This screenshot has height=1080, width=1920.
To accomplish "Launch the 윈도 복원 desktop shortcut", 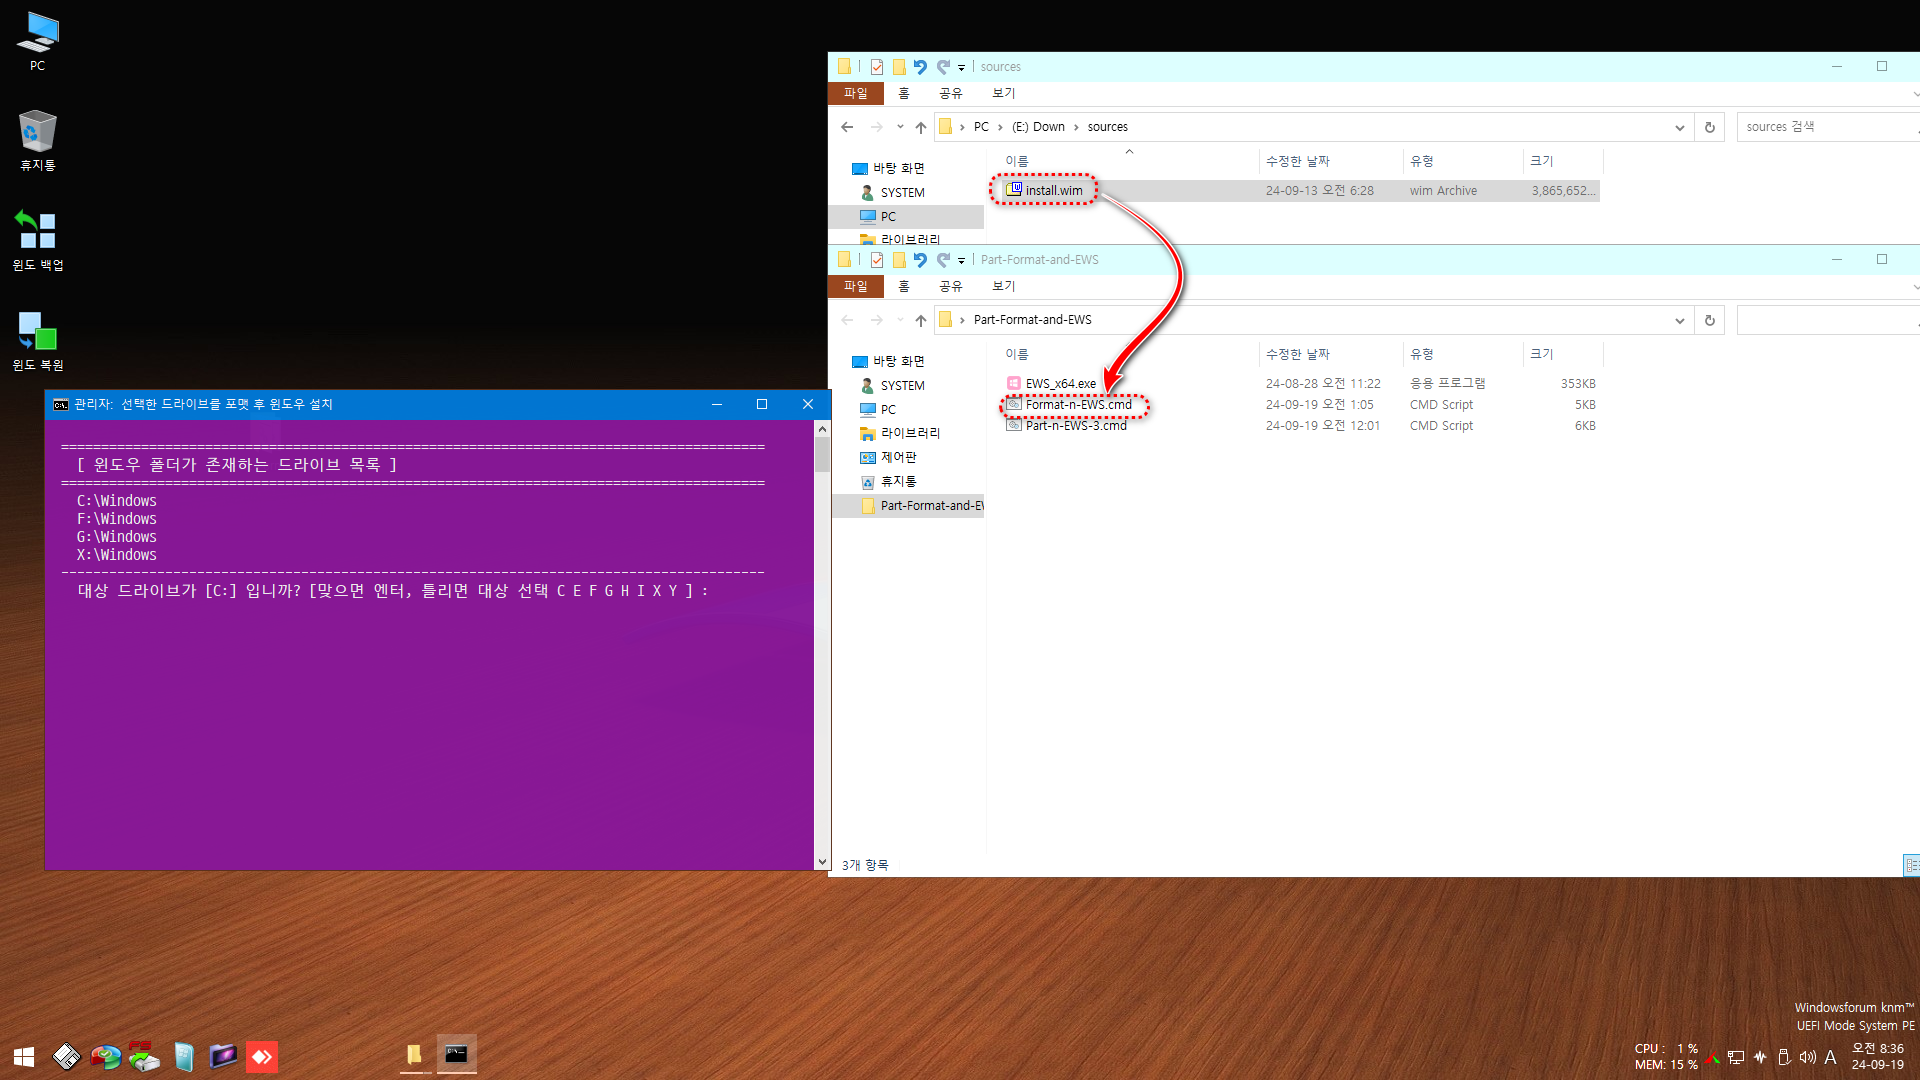I will point(37,341).
